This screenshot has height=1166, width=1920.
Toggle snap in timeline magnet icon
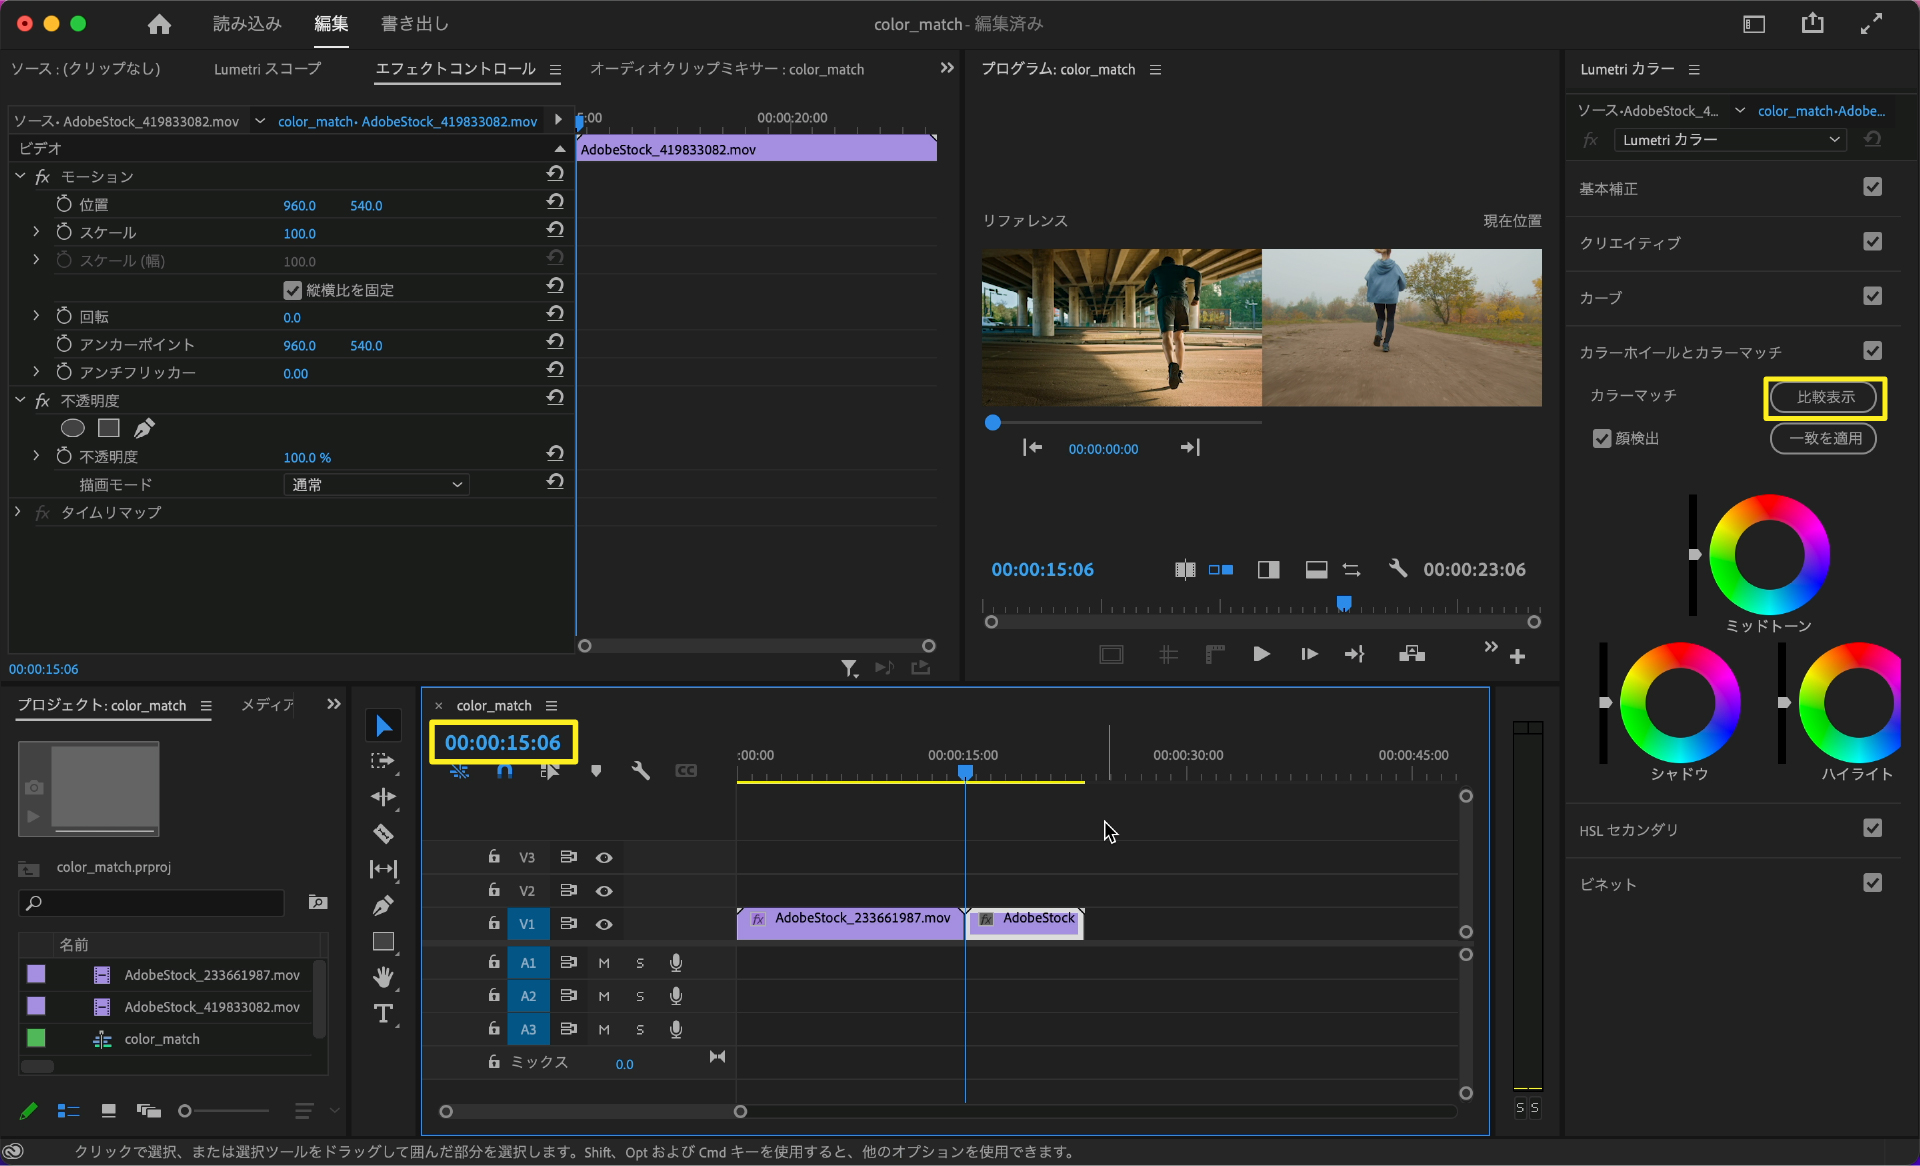coord(504,771)
